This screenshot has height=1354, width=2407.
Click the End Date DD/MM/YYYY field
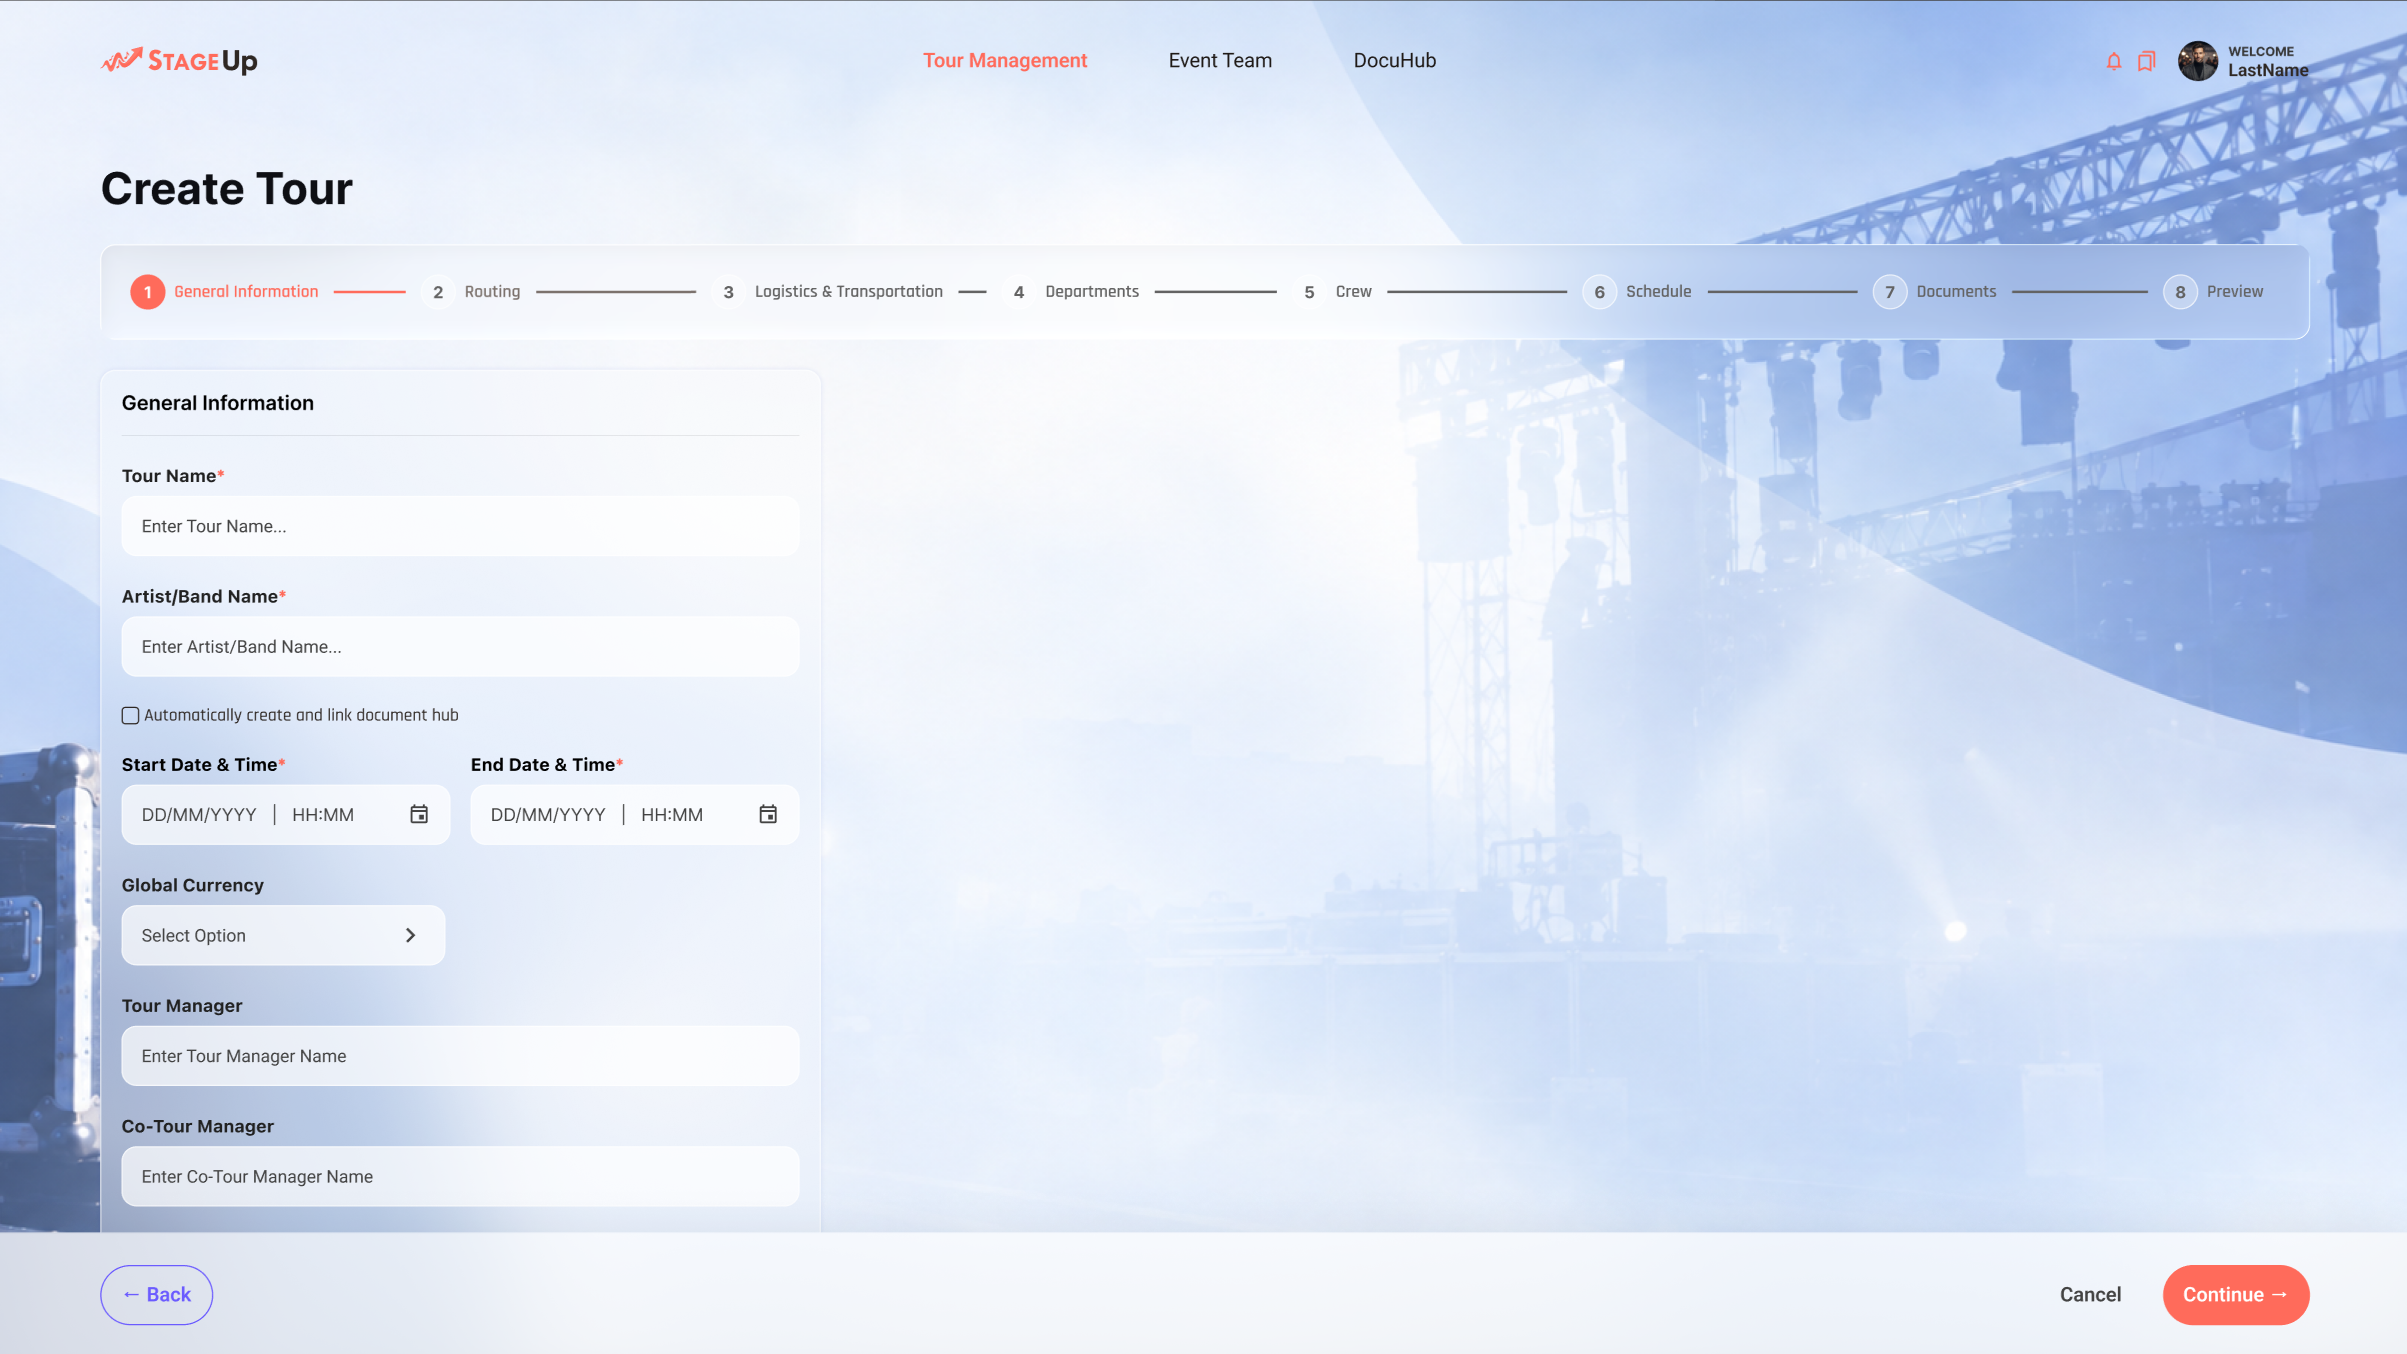click(x=548, y=814)
